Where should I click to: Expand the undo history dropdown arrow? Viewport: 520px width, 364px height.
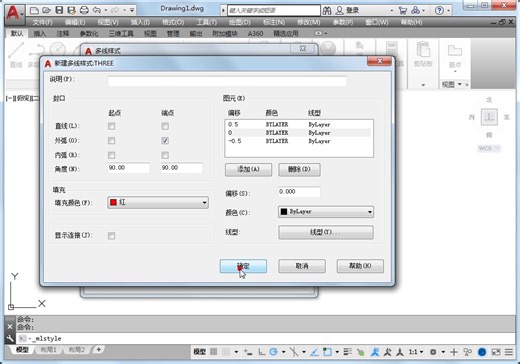[106, 11]
